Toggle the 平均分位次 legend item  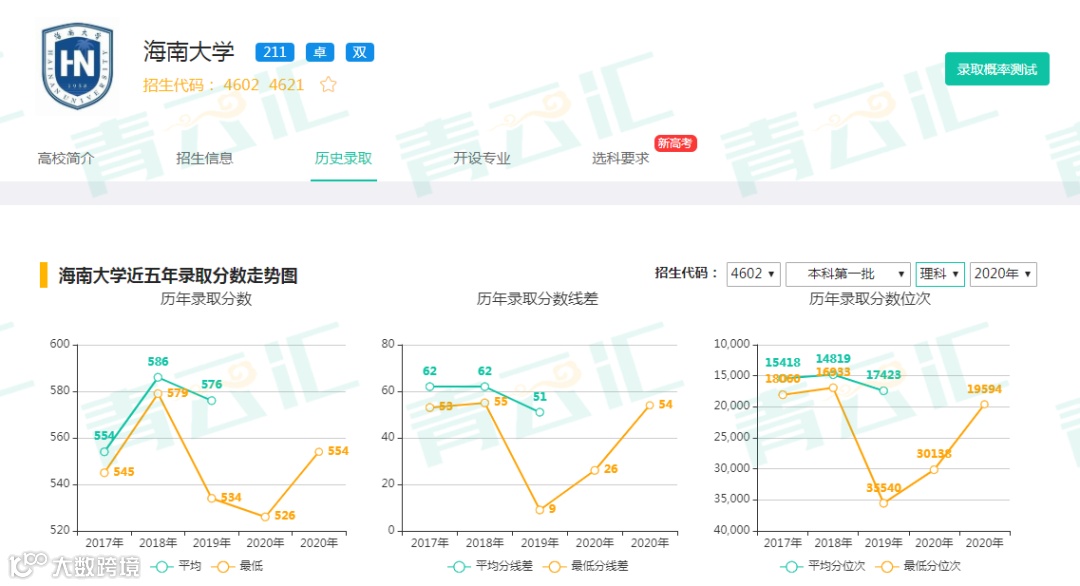click(823, 566)
